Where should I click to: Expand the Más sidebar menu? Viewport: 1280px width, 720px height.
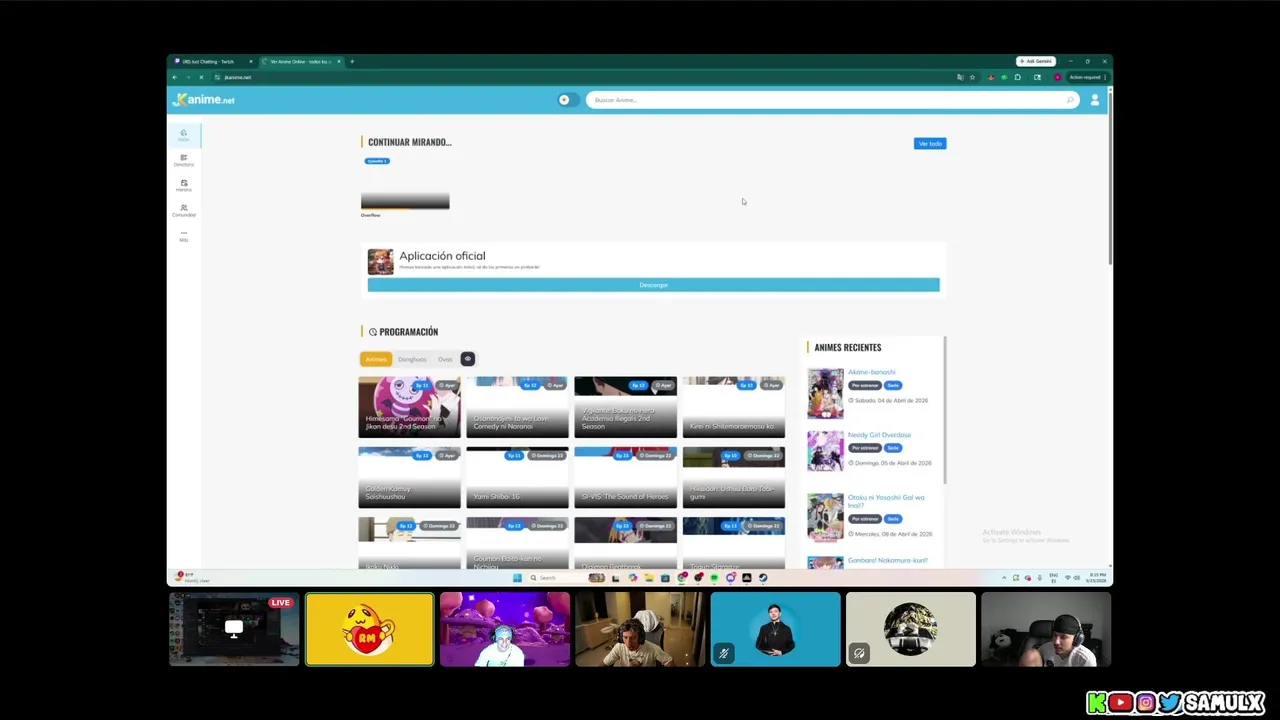click(183, 235)
